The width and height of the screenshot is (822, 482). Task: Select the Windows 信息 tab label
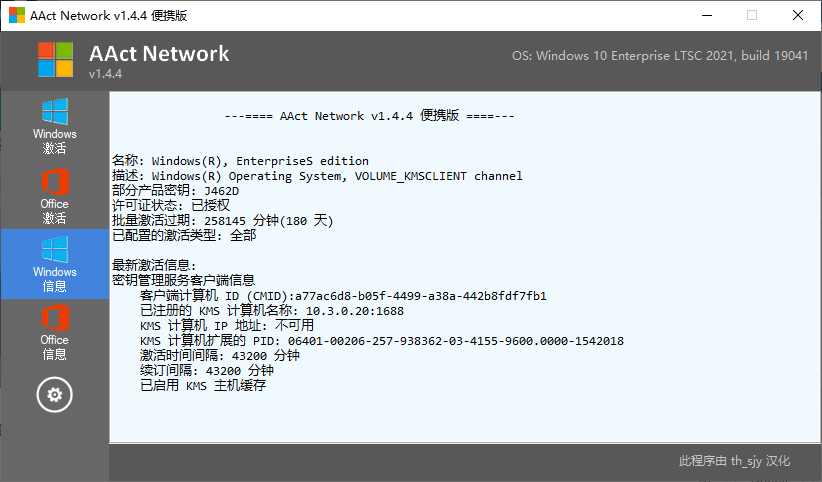tap(54, 279)
